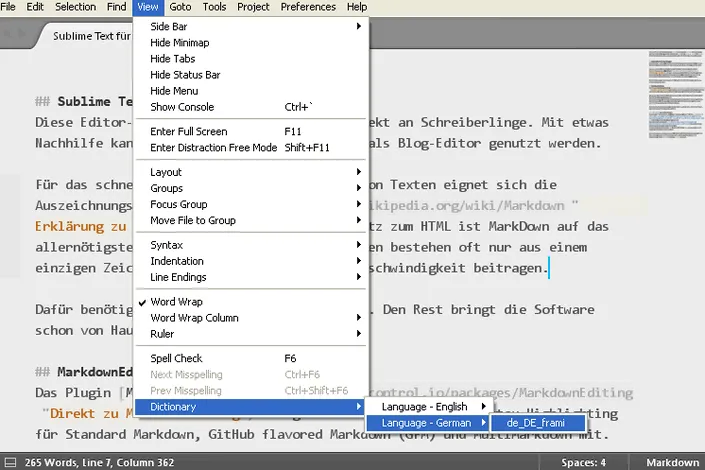Choose Hide Status Bar
The width and height of the screenshot is (705, 470).
(x=251, y=75)
